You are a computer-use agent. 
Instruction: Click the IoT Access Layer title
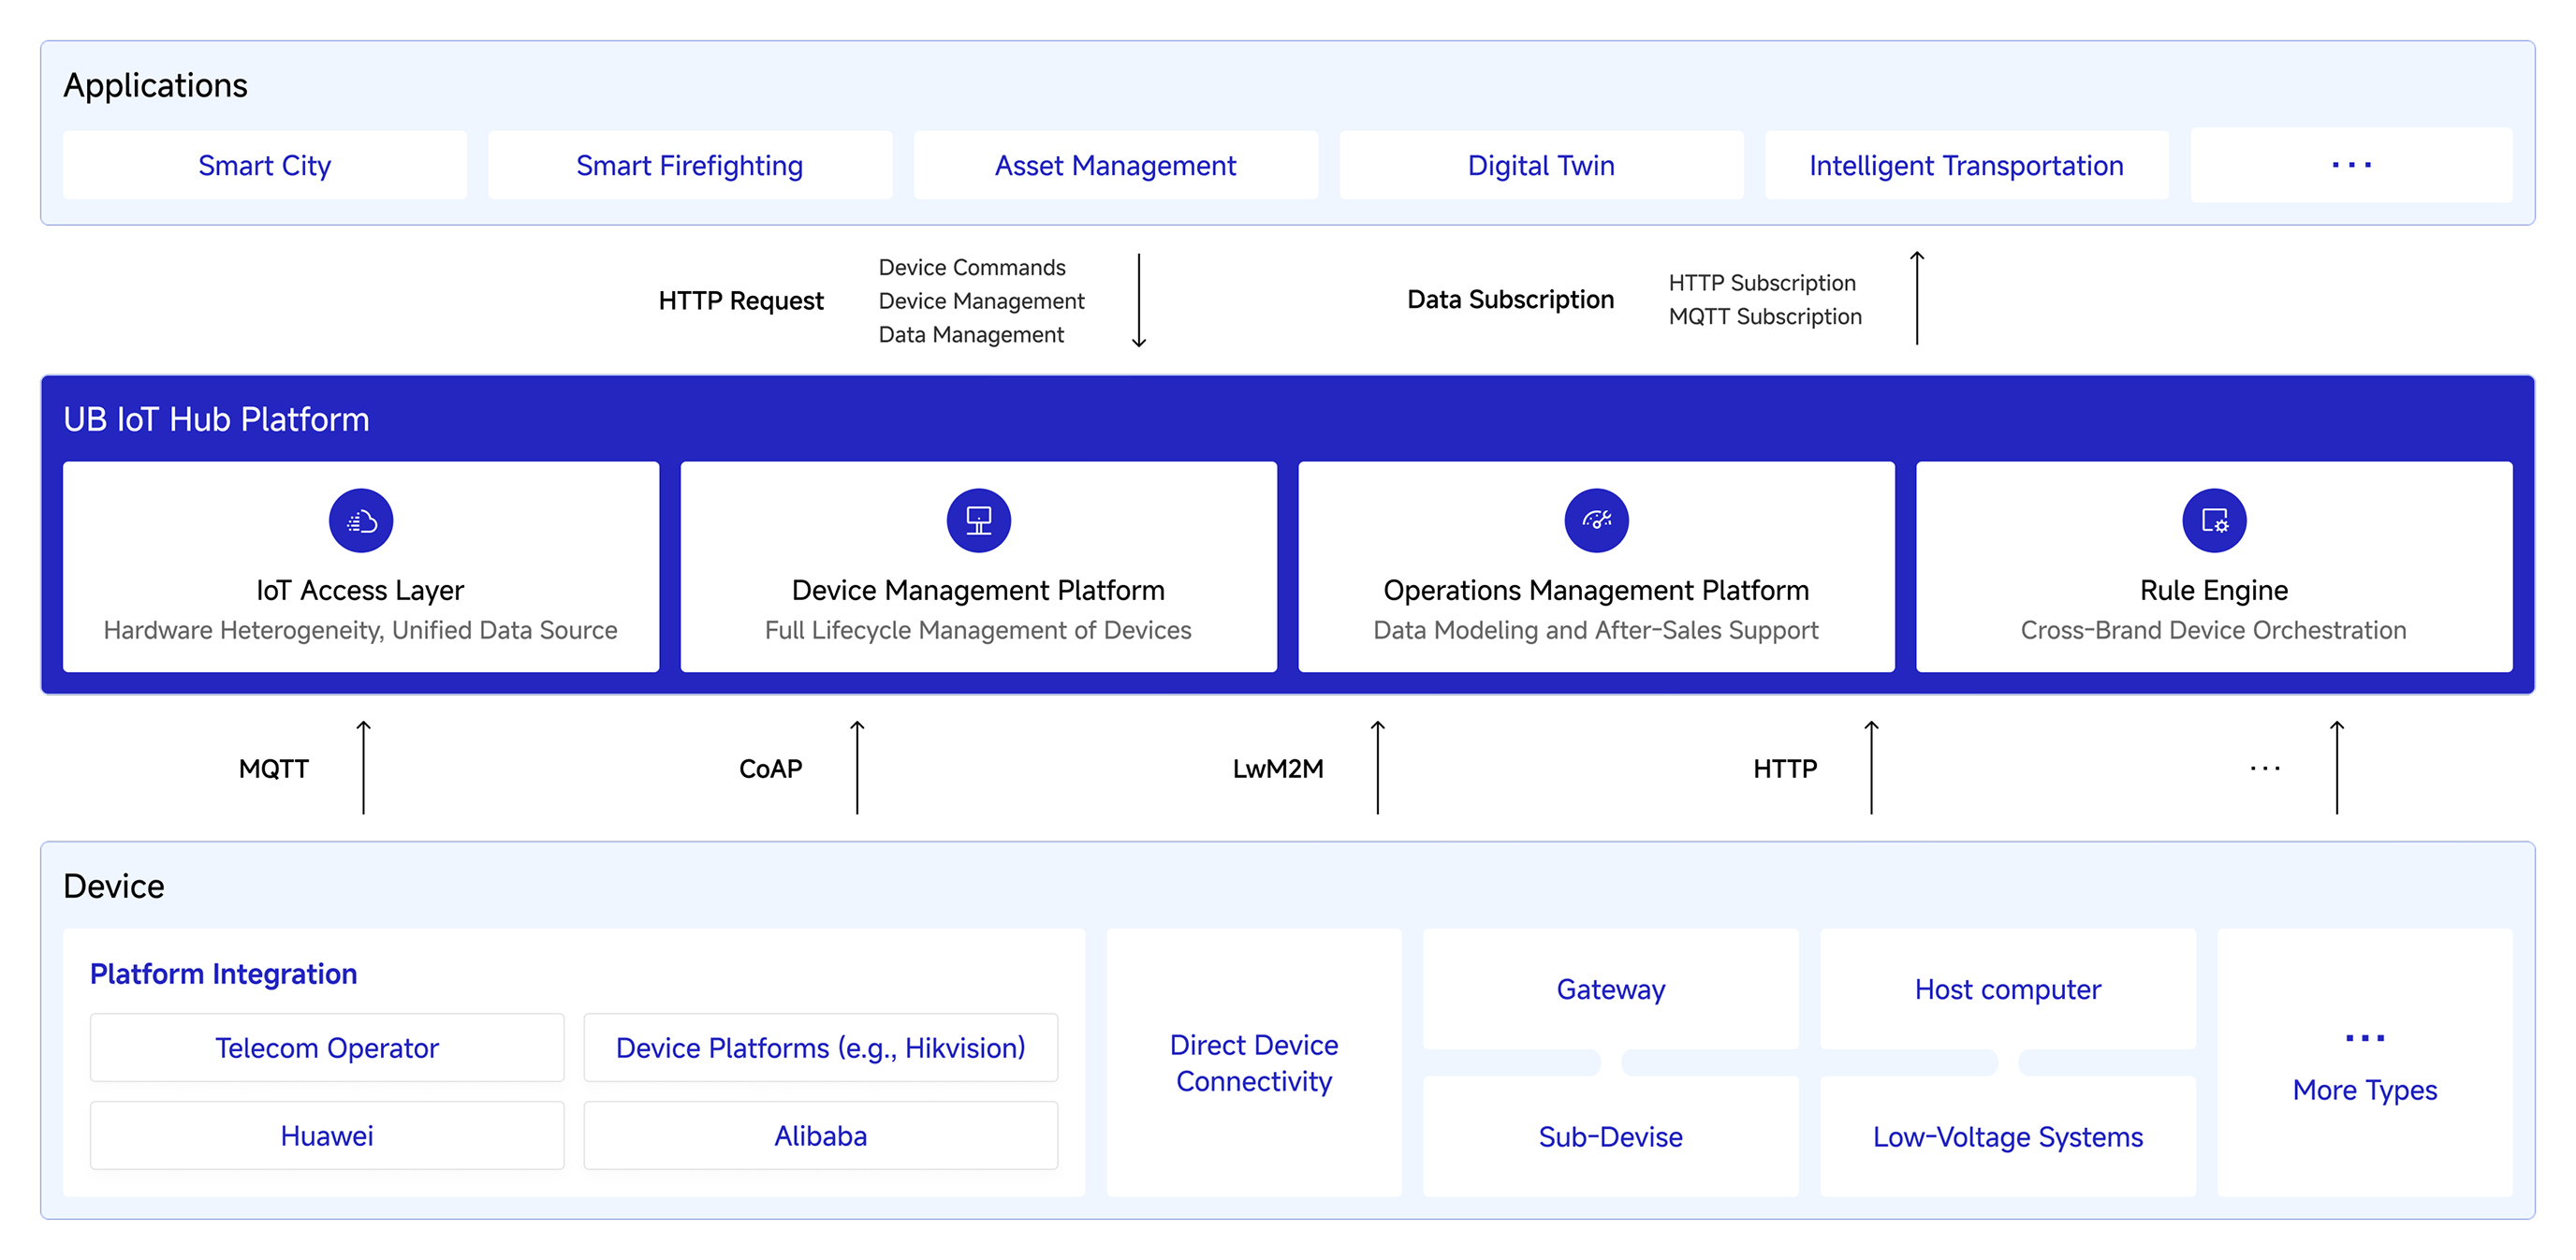[360, 590]
